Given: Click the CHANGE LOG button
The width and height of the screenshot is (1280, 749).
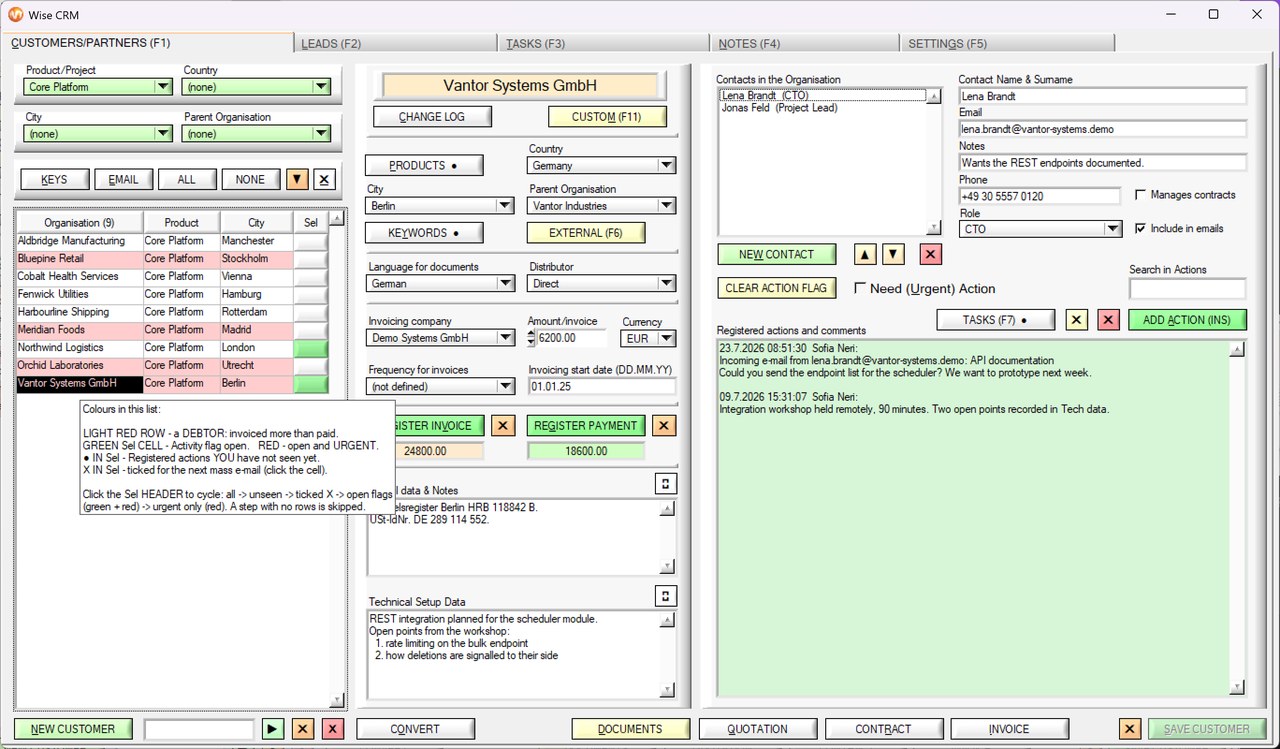Looking at the screenshot, I should click(x=432, y=117).
